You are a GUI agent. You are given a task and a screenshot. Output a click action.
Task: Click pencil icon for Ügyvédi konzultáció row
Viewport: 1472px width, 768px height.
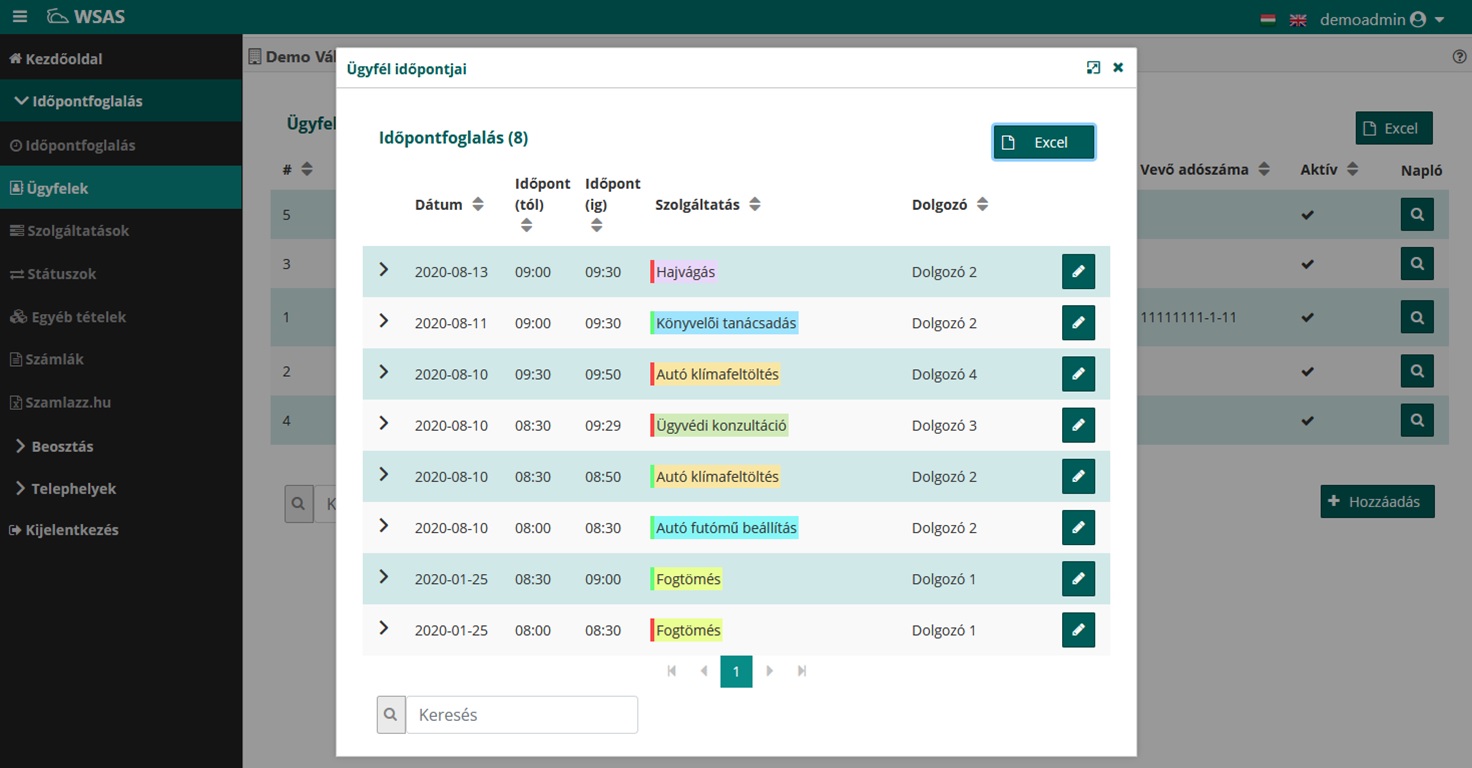(x=1078, y=425)
